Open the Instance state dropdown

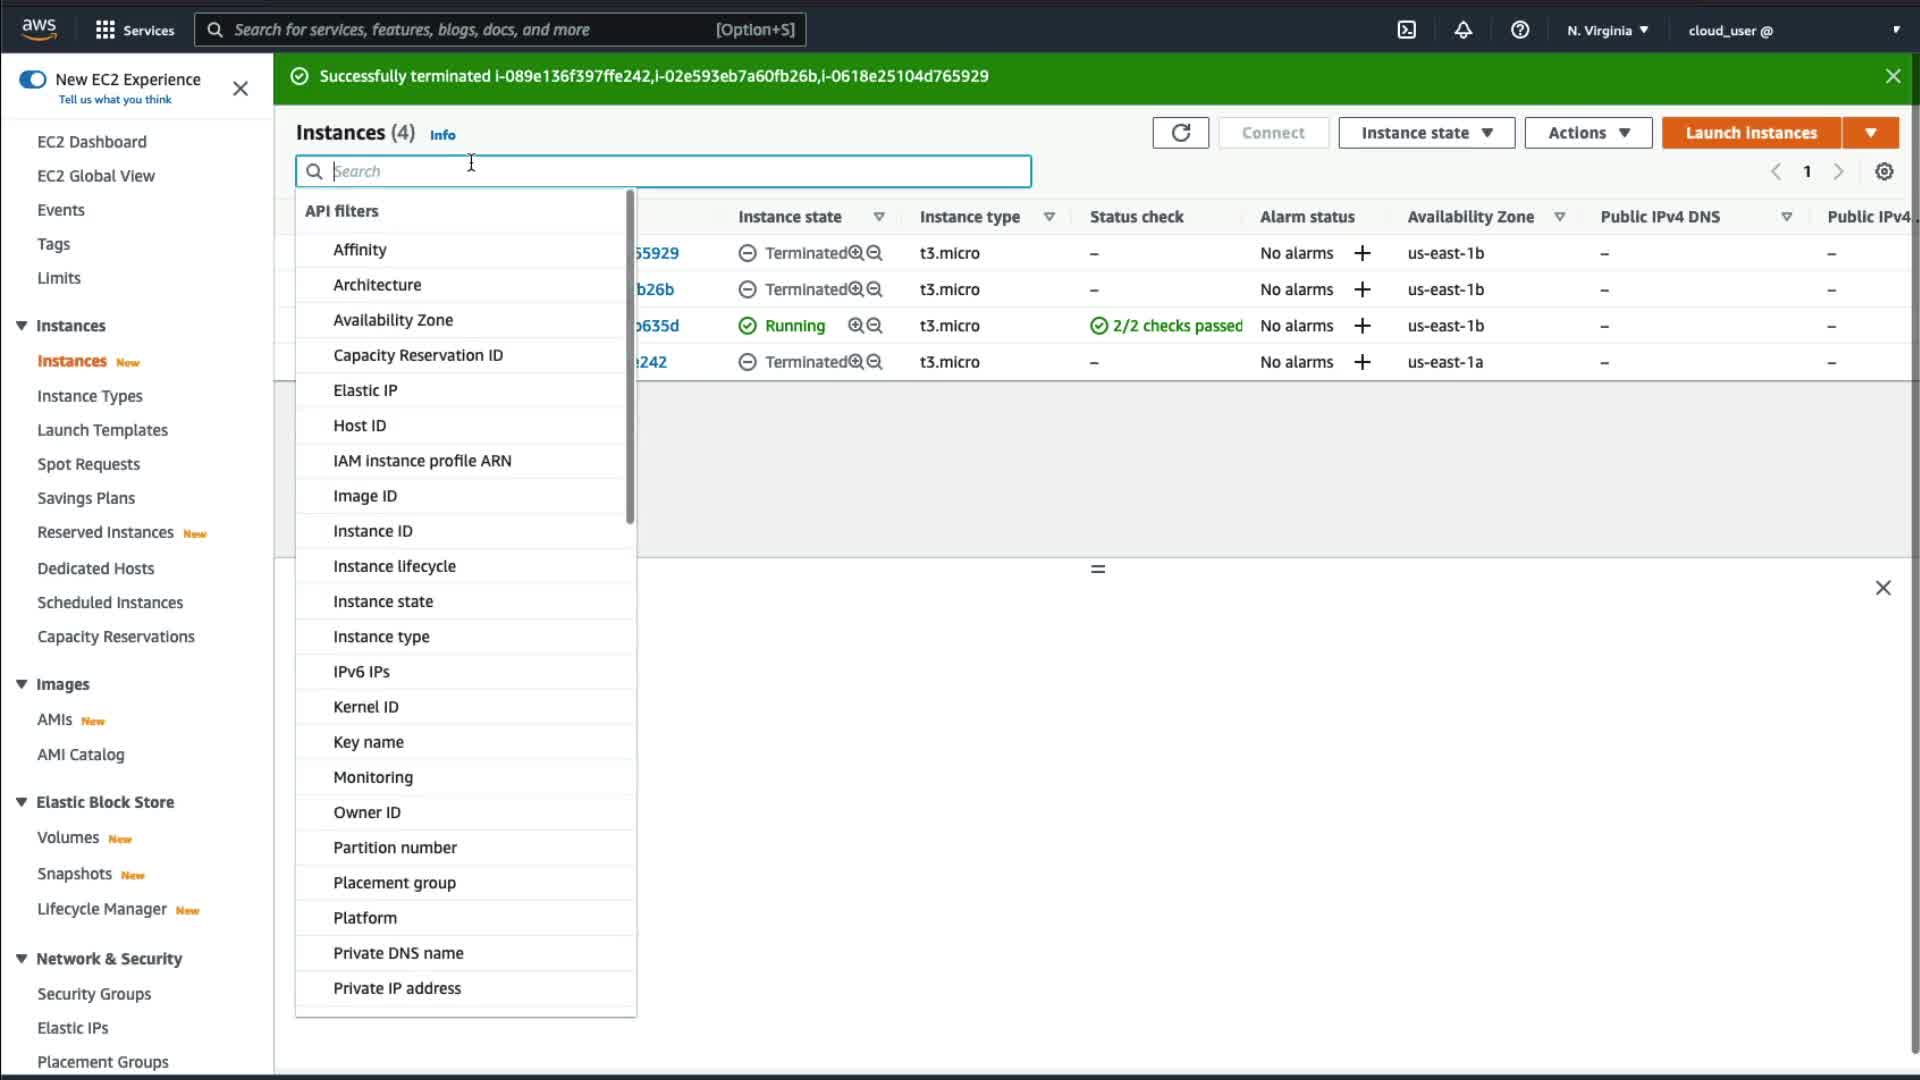click(x=1426, y=133)
